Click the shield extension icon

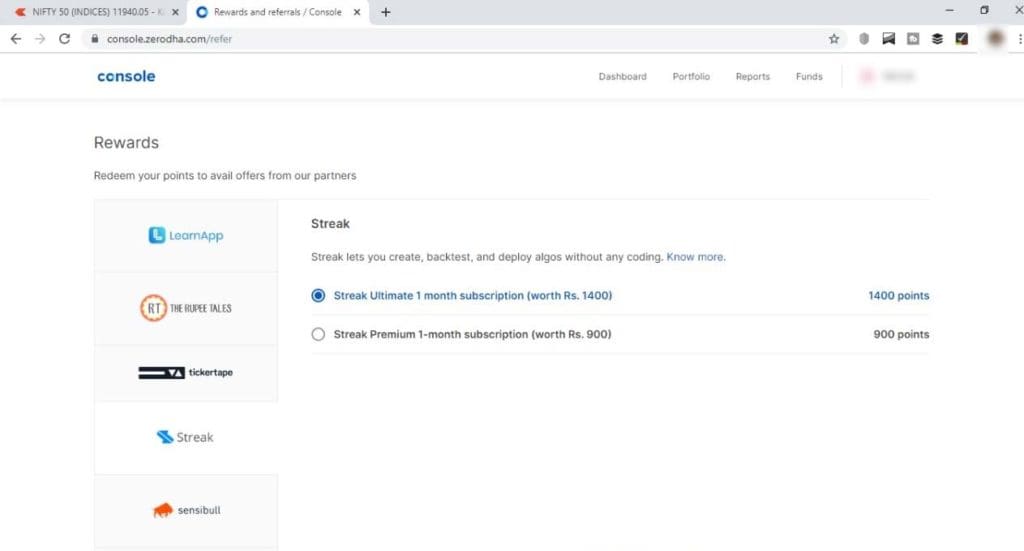(x=864, y=39)
